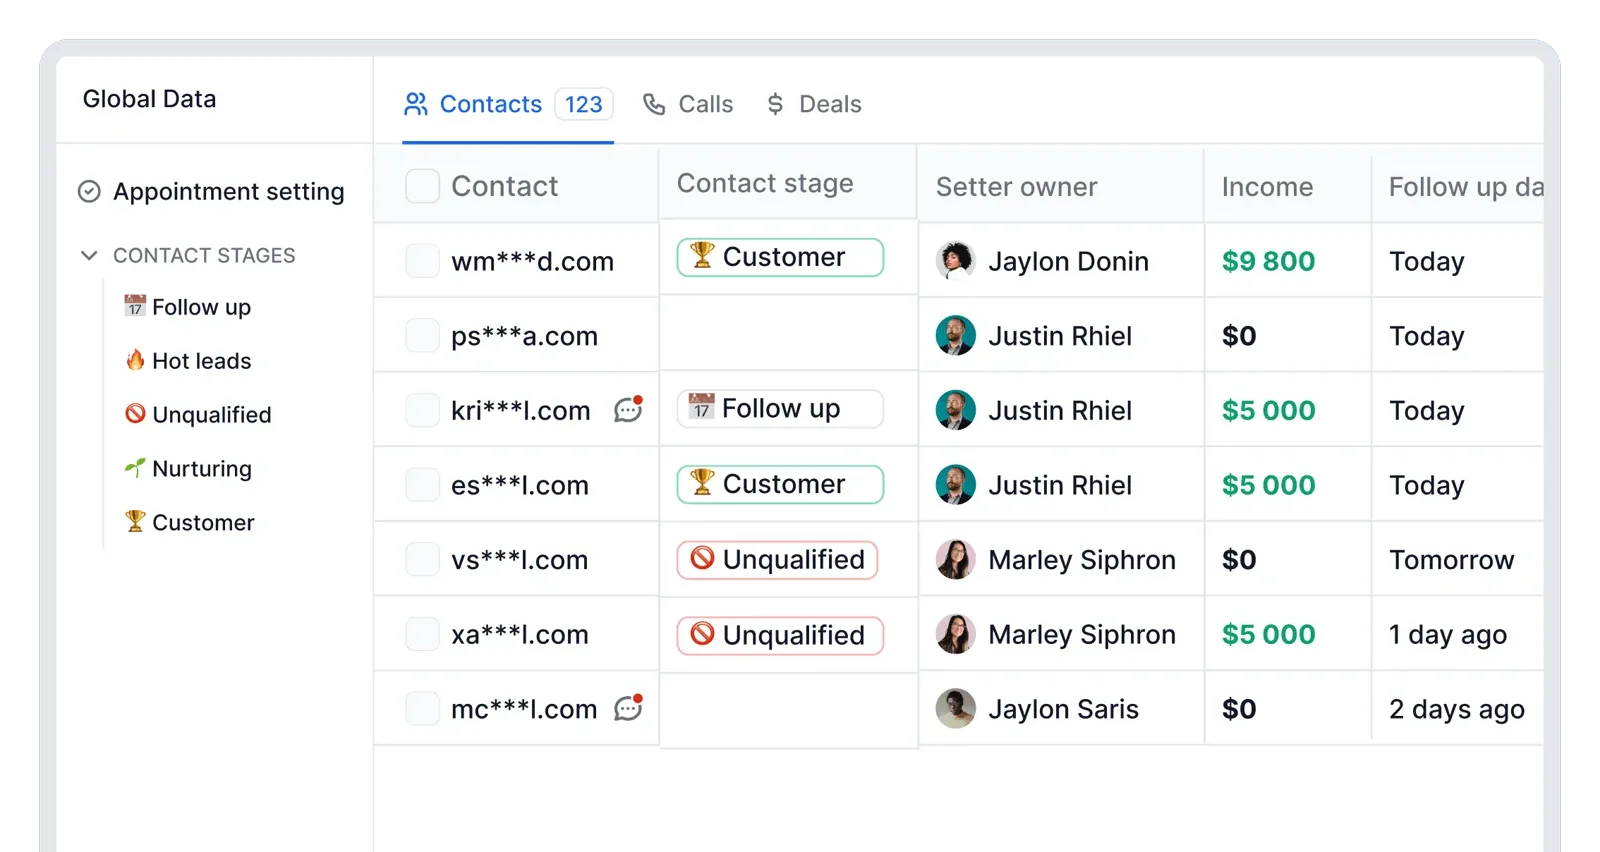
Task: Click the Deals dollar icon
Action: click(x=775, y=104)
